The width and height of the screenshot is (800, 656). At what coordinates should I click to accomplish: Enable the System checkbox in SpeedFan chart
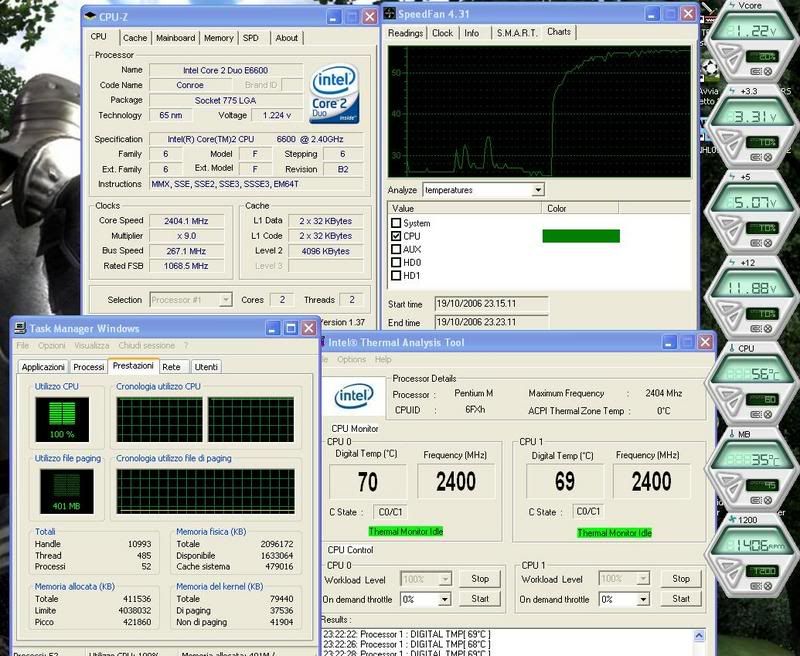pos(397,223)
